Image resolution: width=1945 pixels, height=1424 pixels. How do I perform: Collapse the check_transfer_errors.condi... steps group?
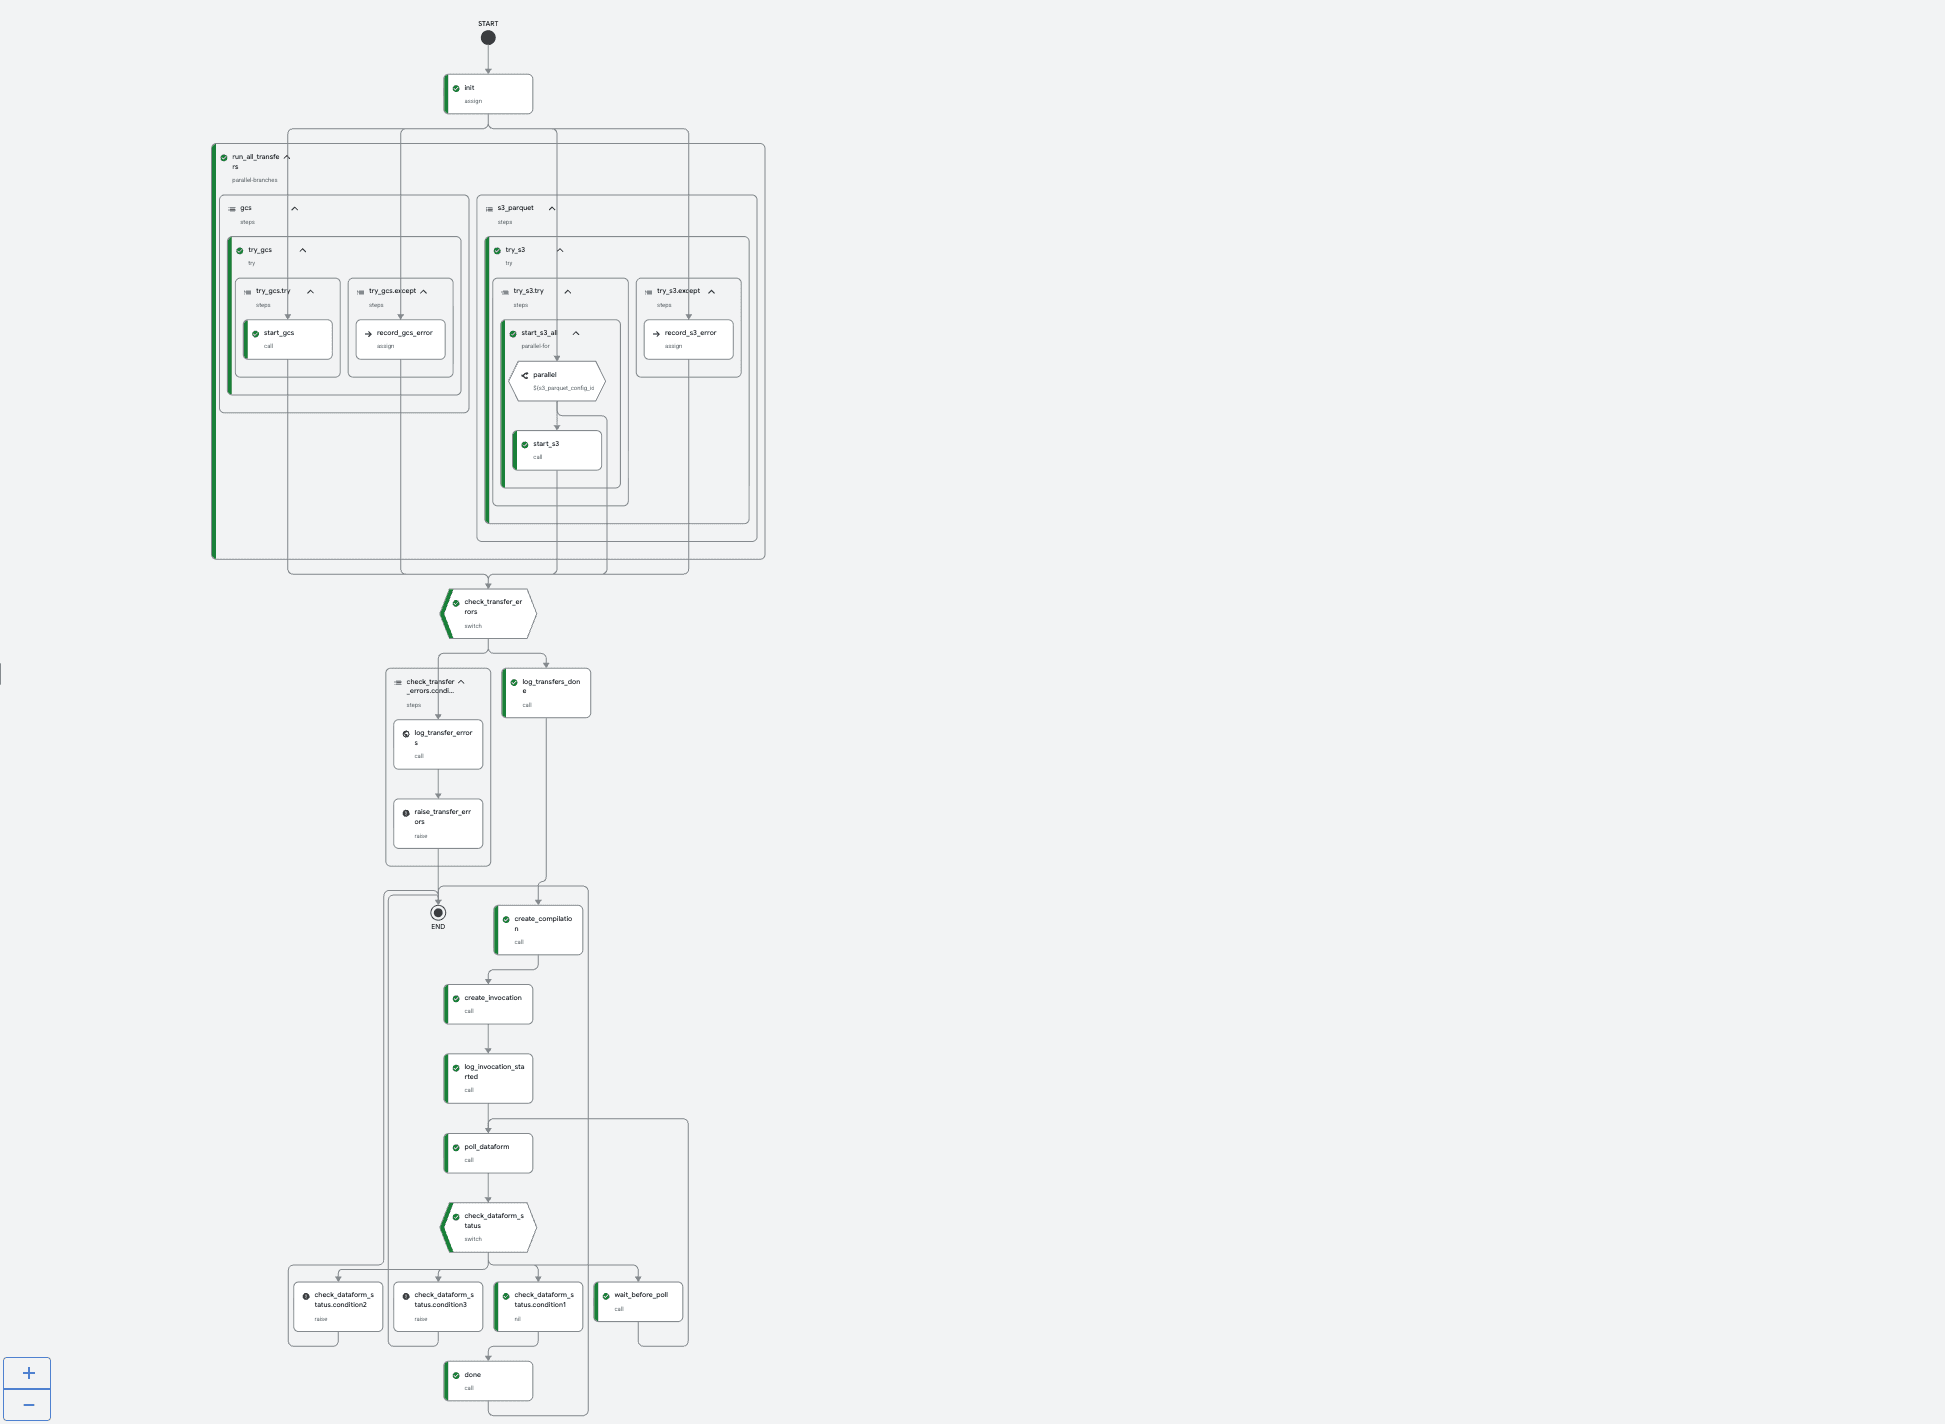coord(461,682)
